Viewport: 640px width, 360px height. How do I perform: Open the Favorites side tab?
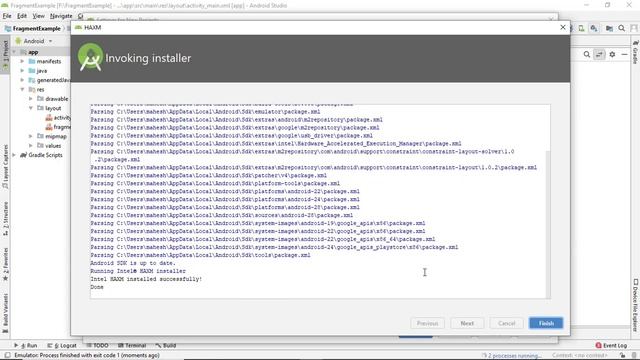pos(5,264)
